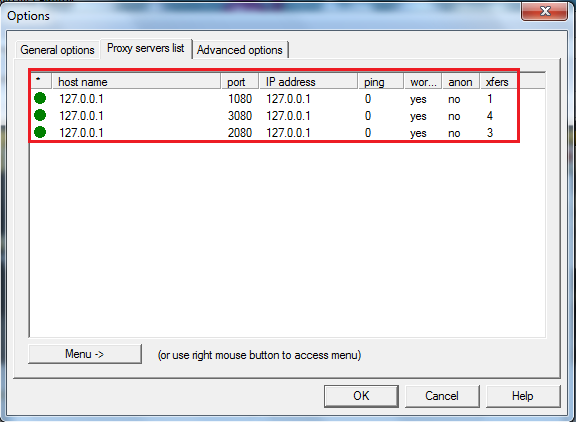Click the green status dot for port 3080

(40, 115)
